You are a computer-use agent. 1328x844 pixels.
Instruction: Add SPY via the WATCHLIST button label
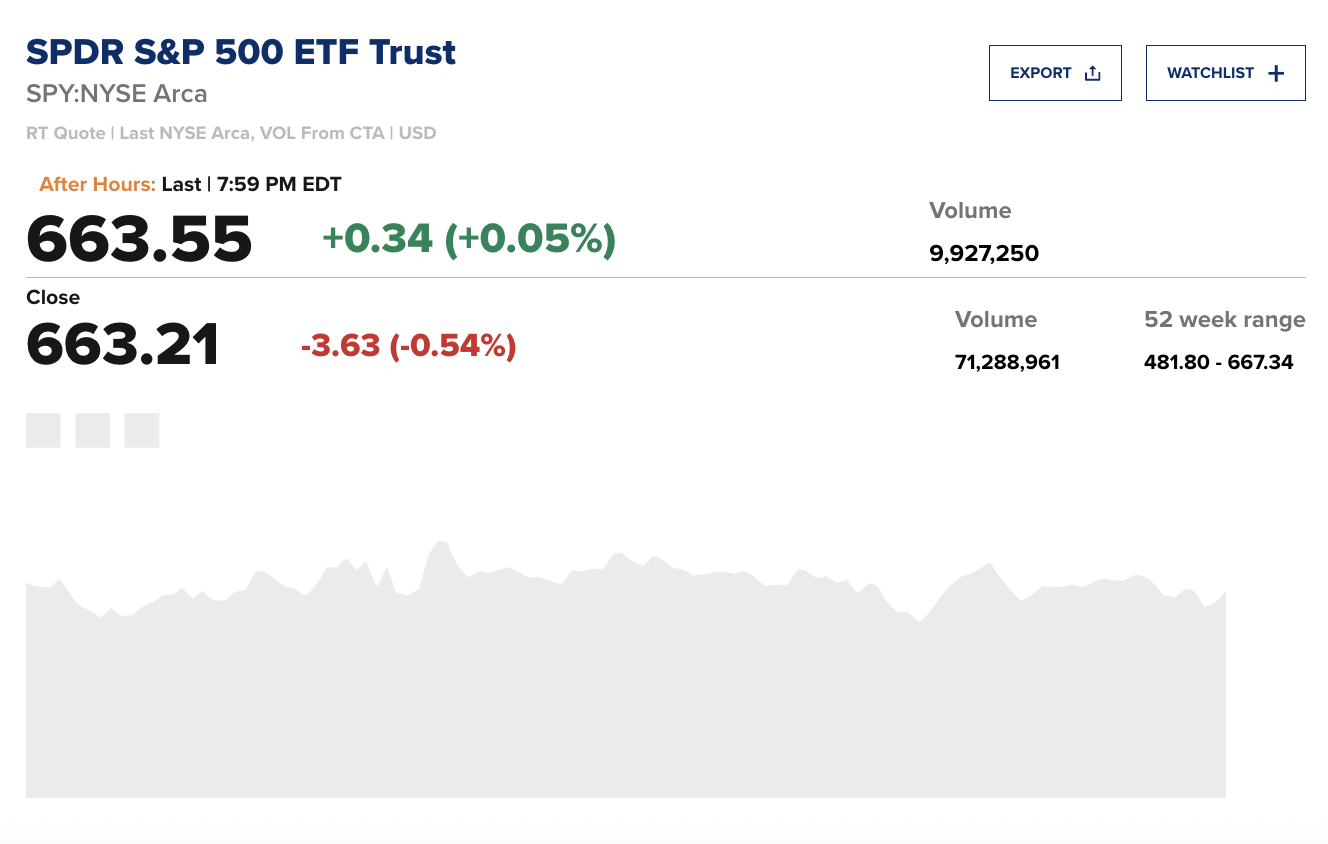point(1210,73)
